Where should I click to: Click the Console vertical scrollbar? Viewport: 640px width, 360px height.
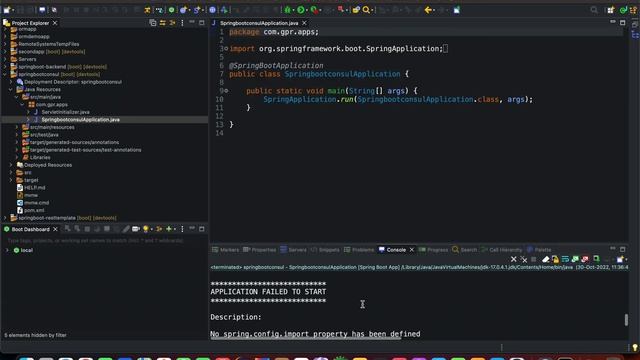[626, 320]
